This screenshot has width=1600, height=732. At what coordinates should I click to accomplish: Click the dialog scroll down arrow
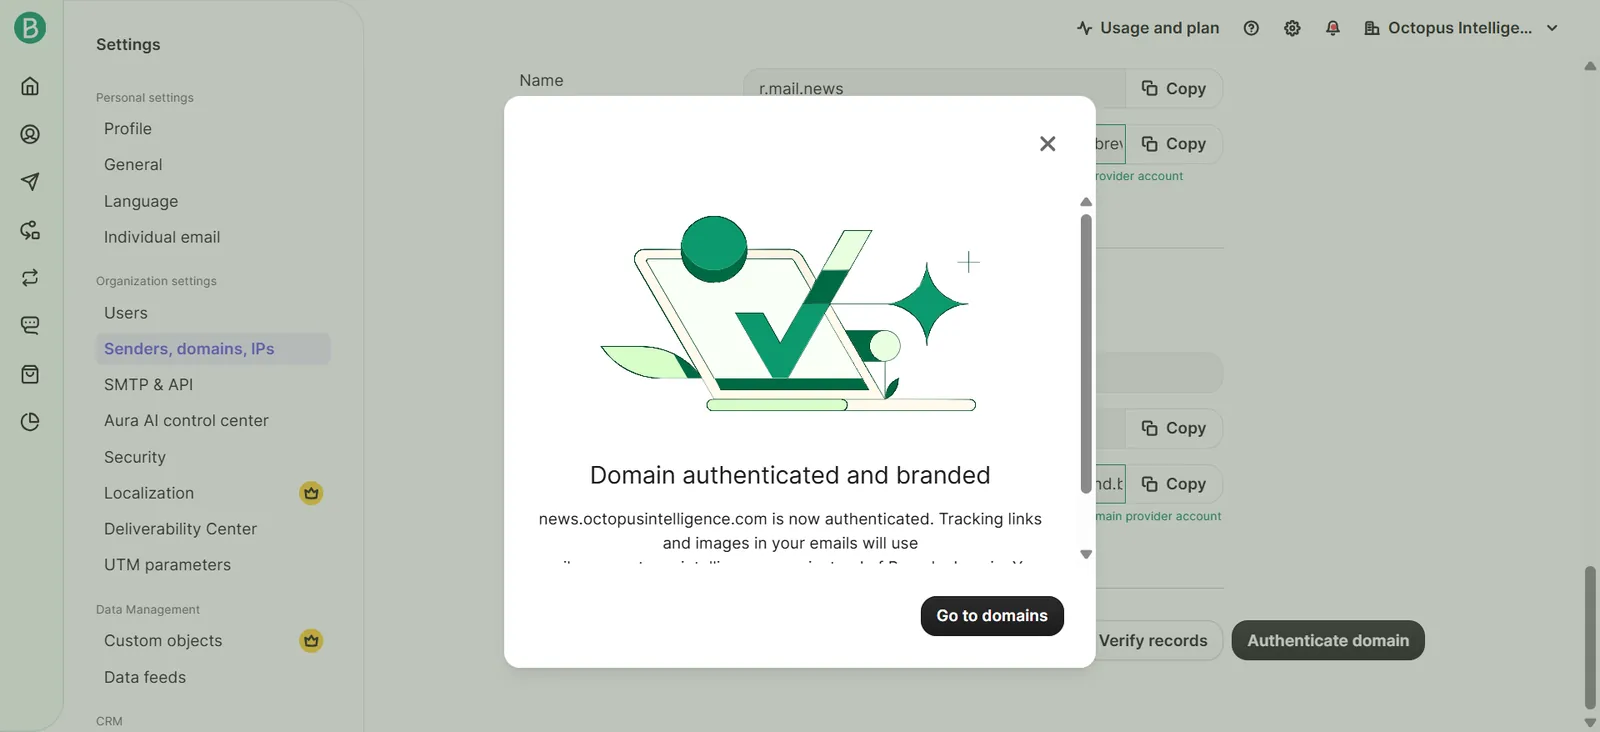click(x=1086, y=554)
